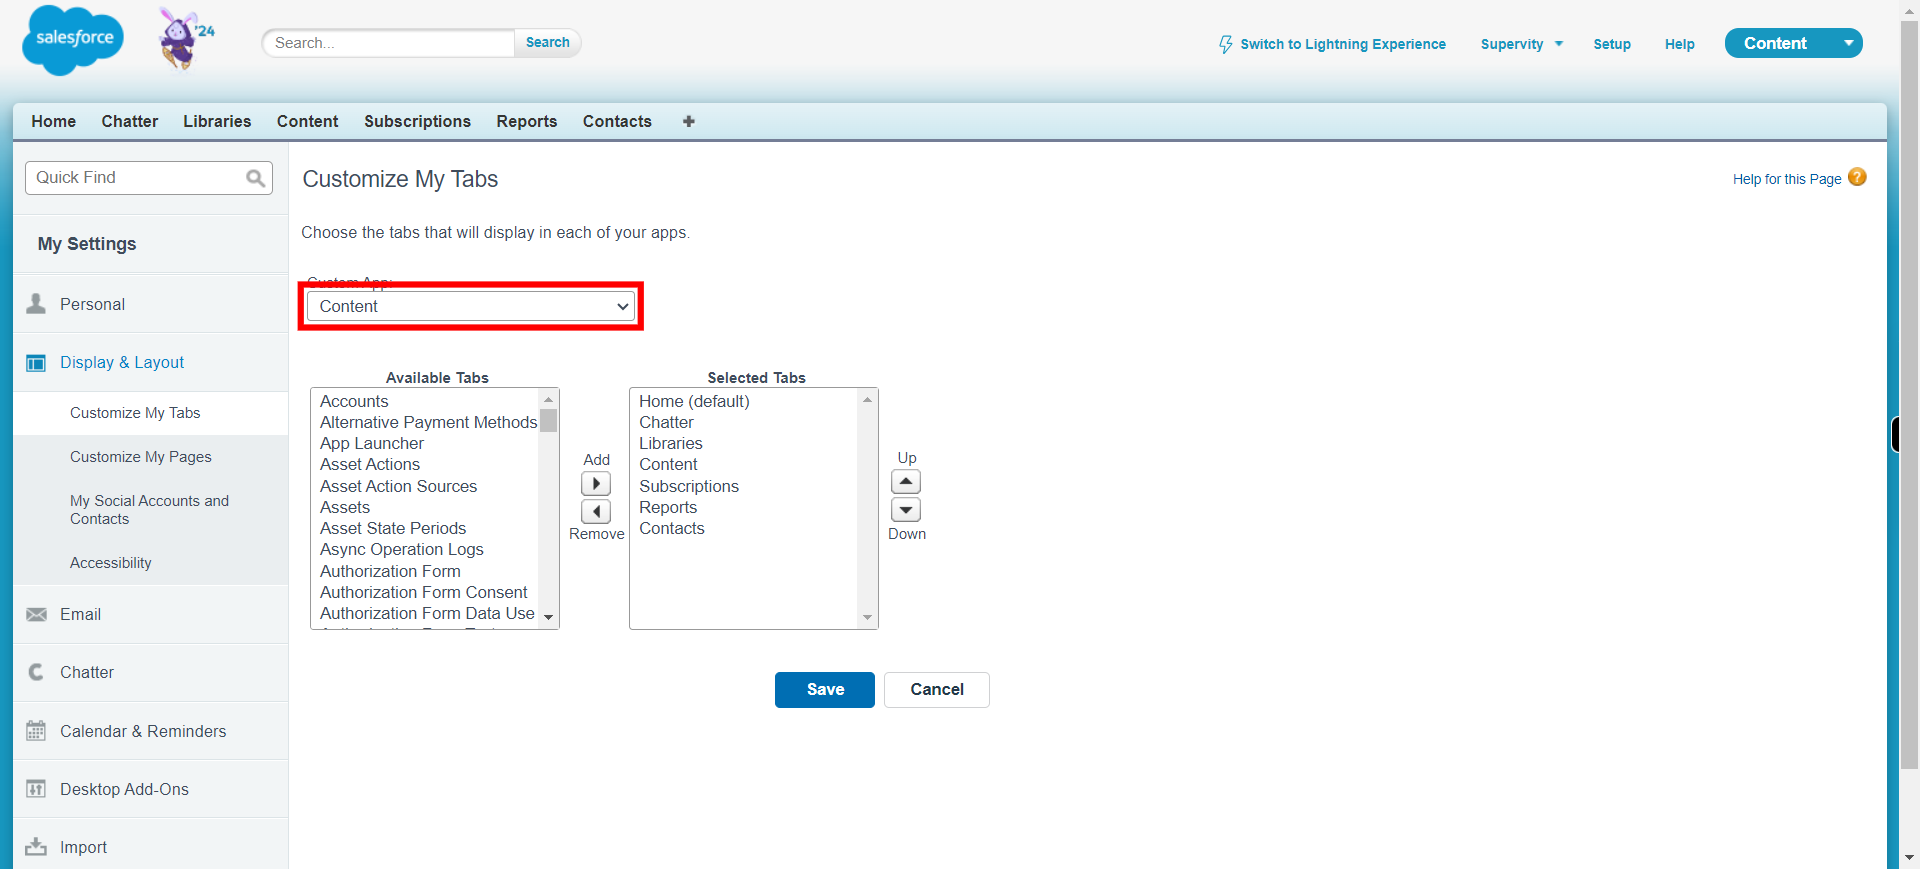
Task: Open the Content app menu dropdown arrow
Action: pos(1849,43)
